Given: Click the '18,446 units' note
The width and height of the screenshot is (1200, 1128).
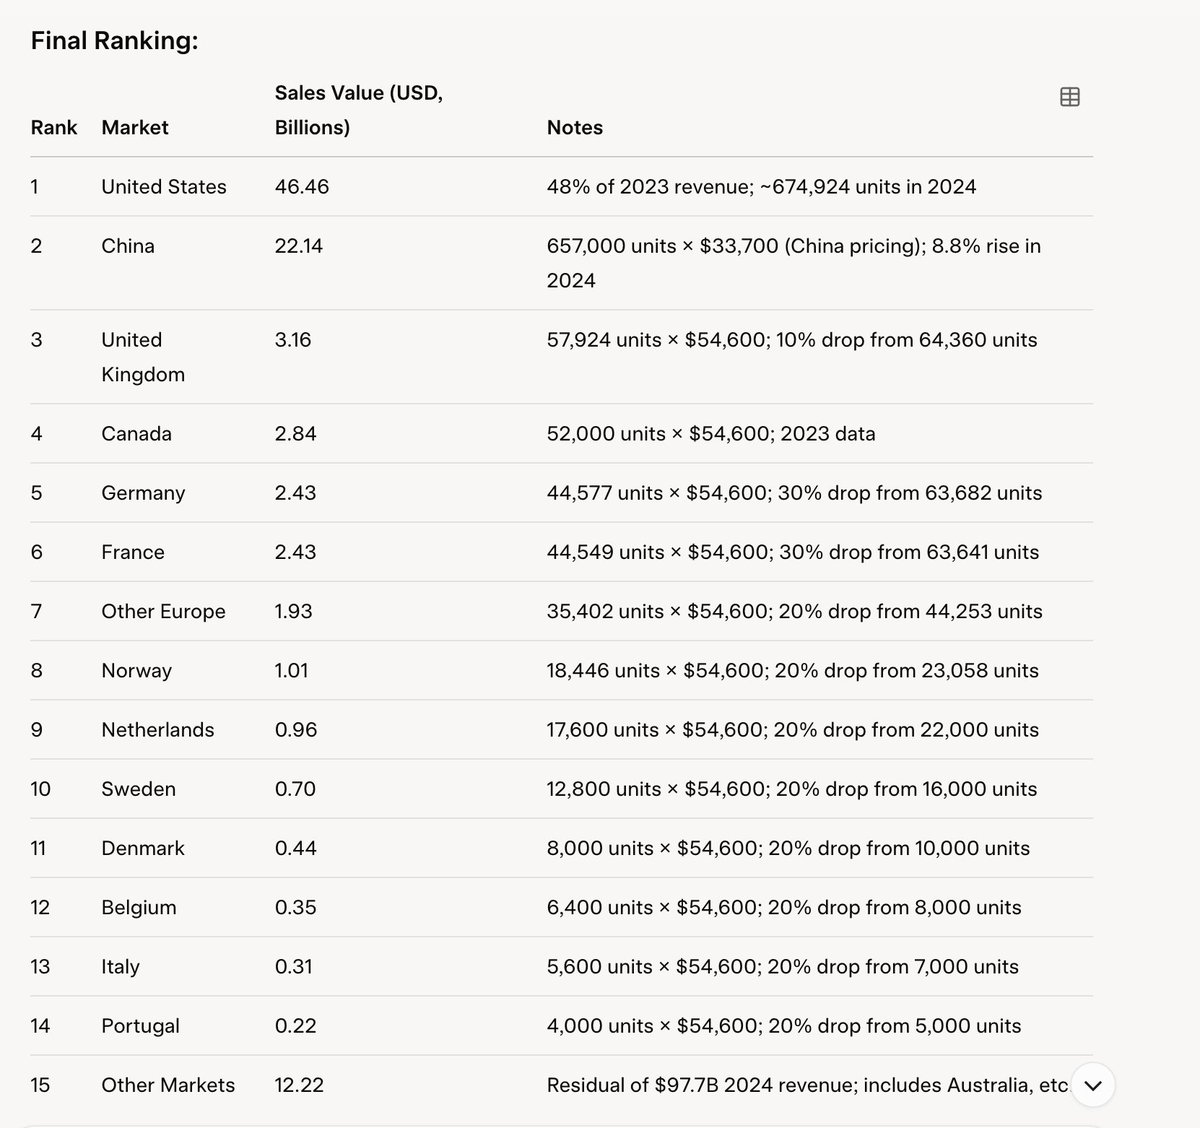Looking at the screenshot, I should [x=793, y=670].
